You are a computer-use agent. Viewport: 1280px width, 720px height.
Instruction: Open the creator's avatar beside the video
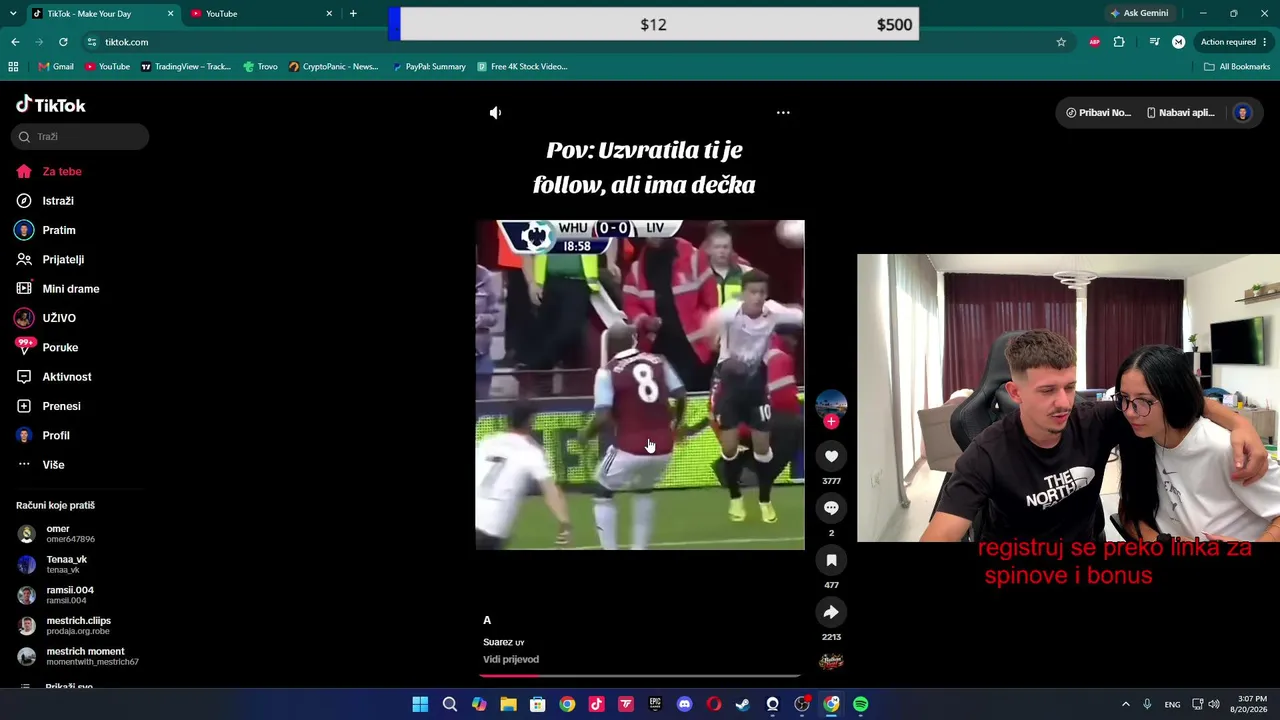[x=831, y=403]
